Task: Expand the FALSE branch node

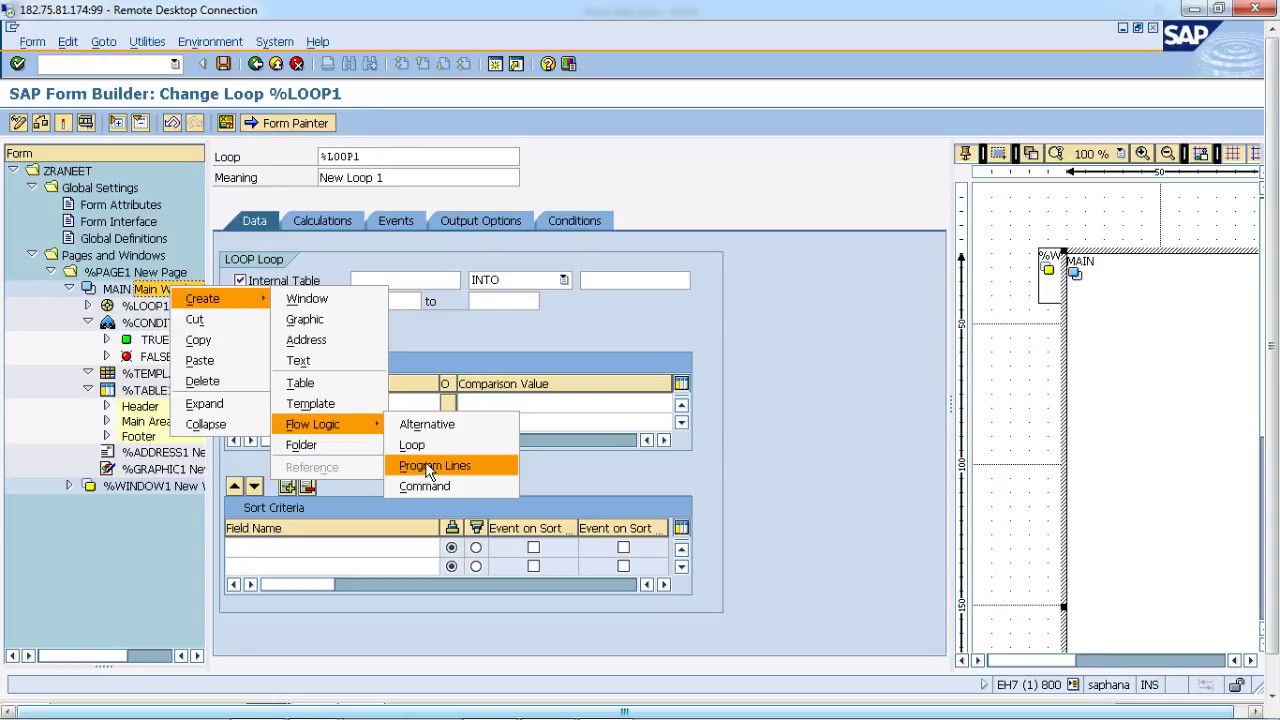Action: (x=106, y=356)
